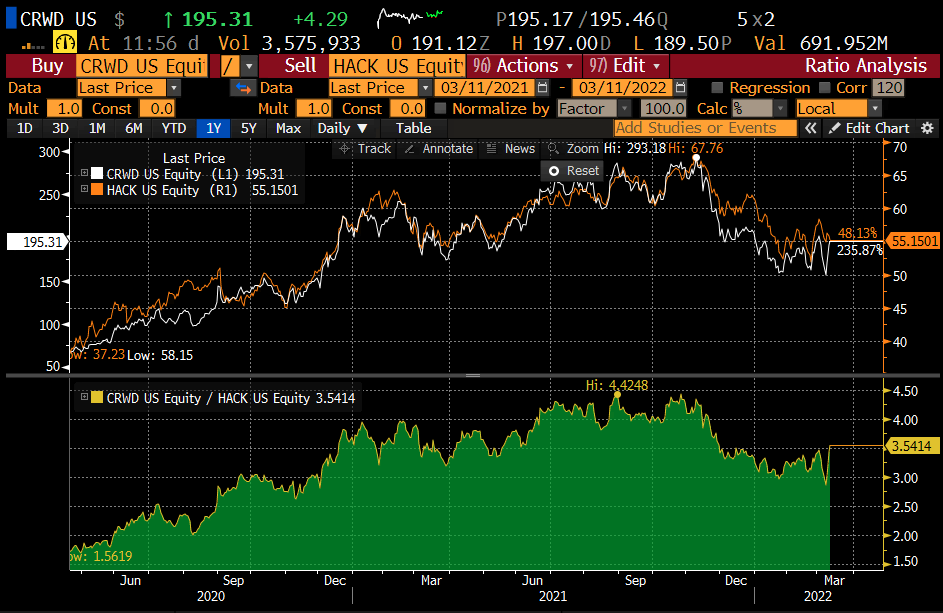The width and height of the screenshot is (943, 613).
Task: Click the orange gauge icon beside At
Action: coord(64,43)
